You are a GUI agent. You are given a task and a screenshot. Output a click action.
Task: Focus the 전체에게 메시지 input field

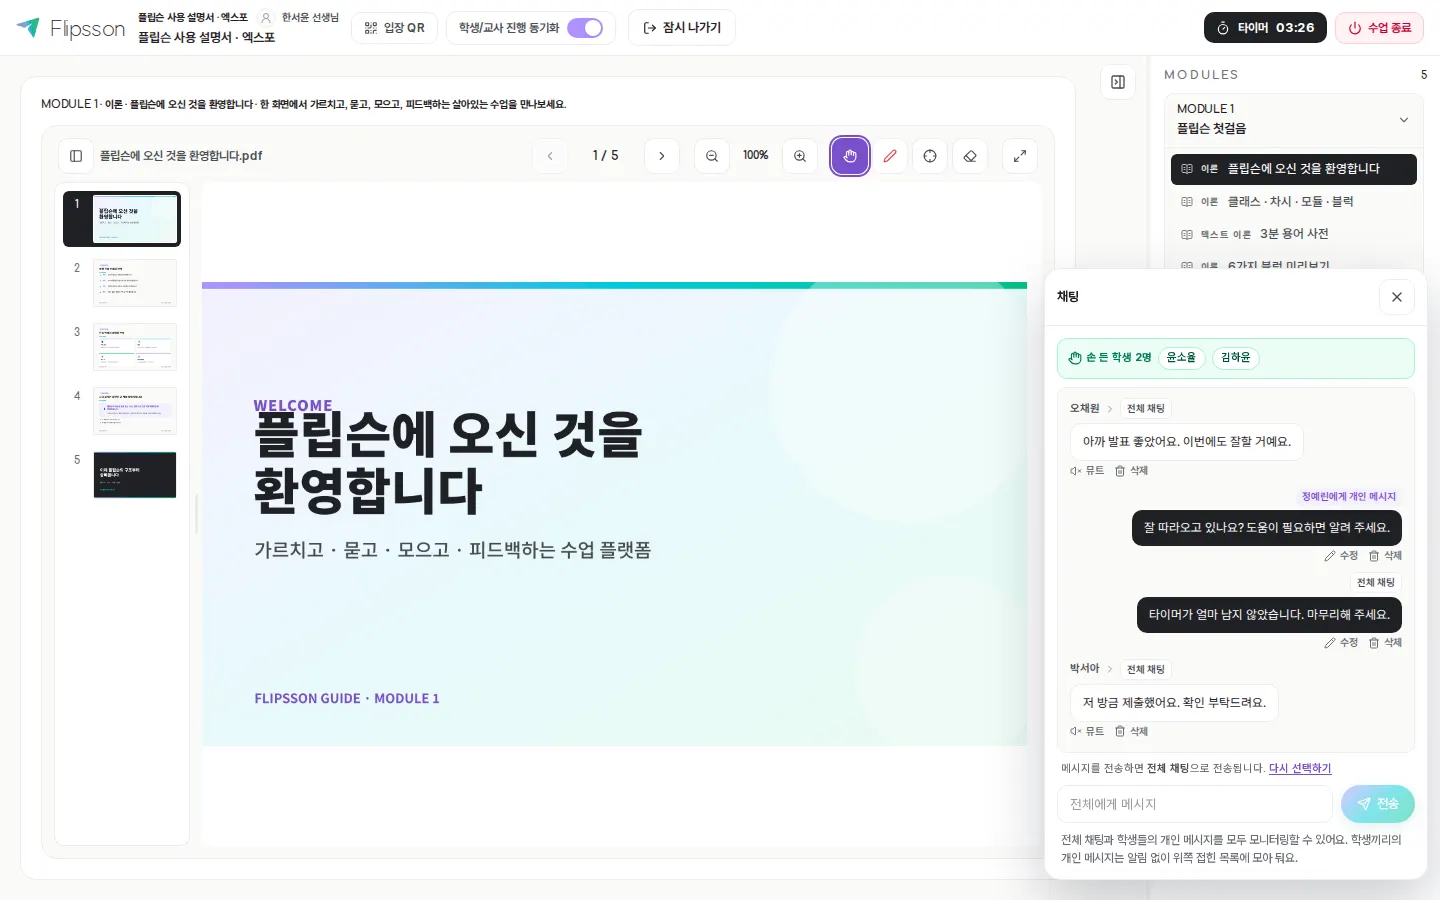[1195, 804]
